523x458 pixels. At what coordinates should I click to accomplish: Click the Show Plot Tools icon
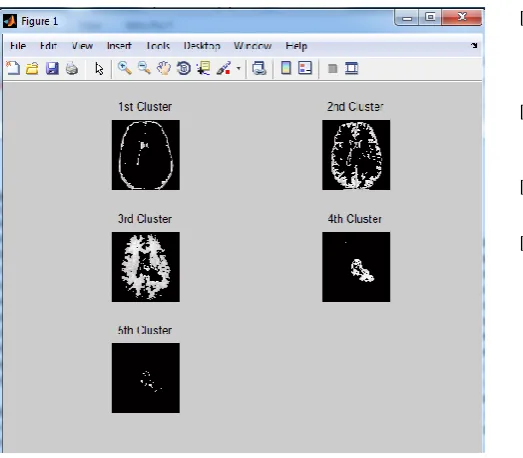tap(352, 68)
